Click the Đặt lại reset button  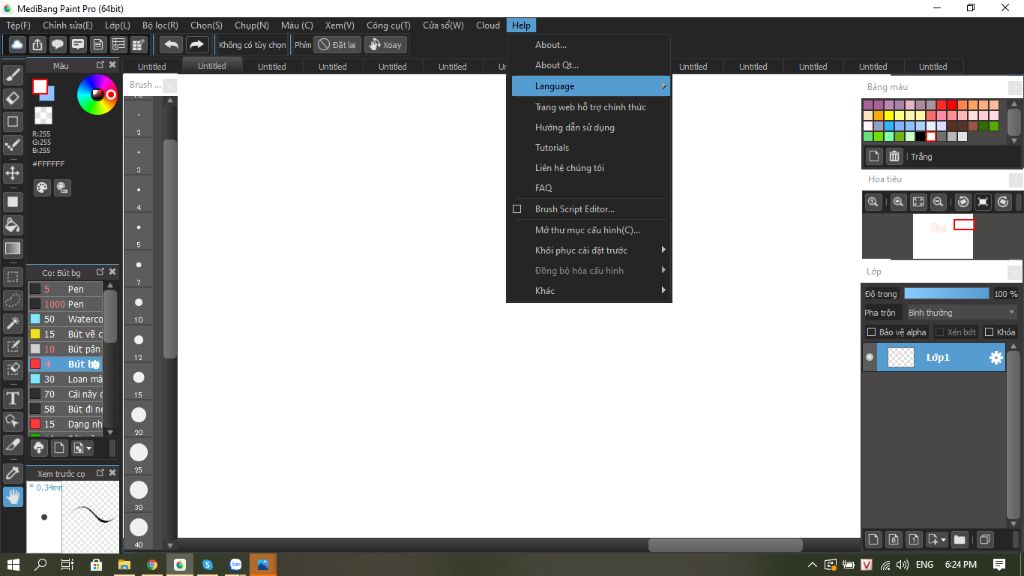tap(338, 44)
